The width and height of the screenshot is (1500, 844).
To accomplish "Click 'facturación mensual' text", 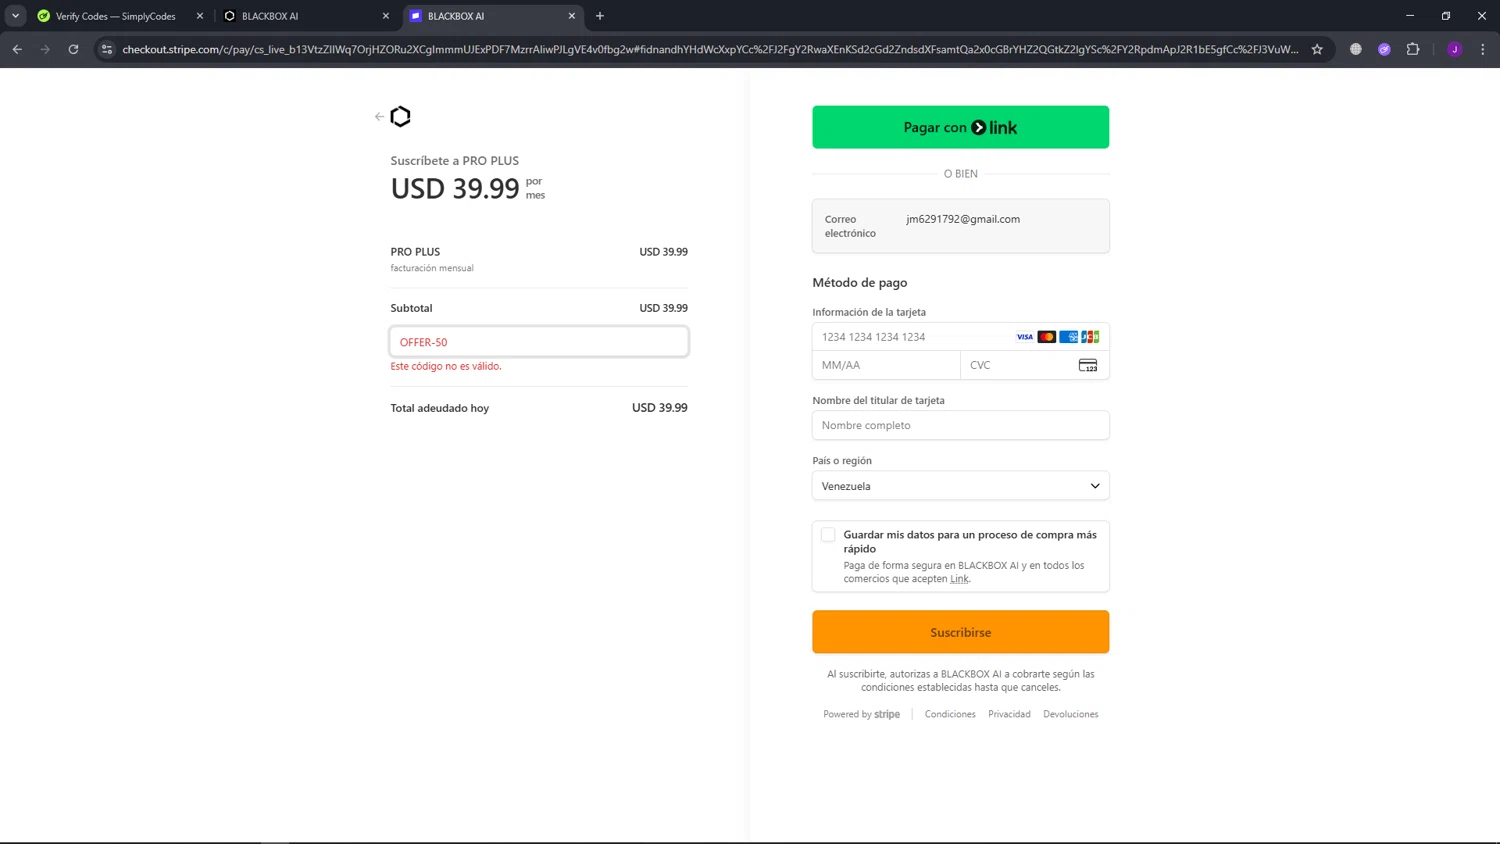I will [432, 268].
